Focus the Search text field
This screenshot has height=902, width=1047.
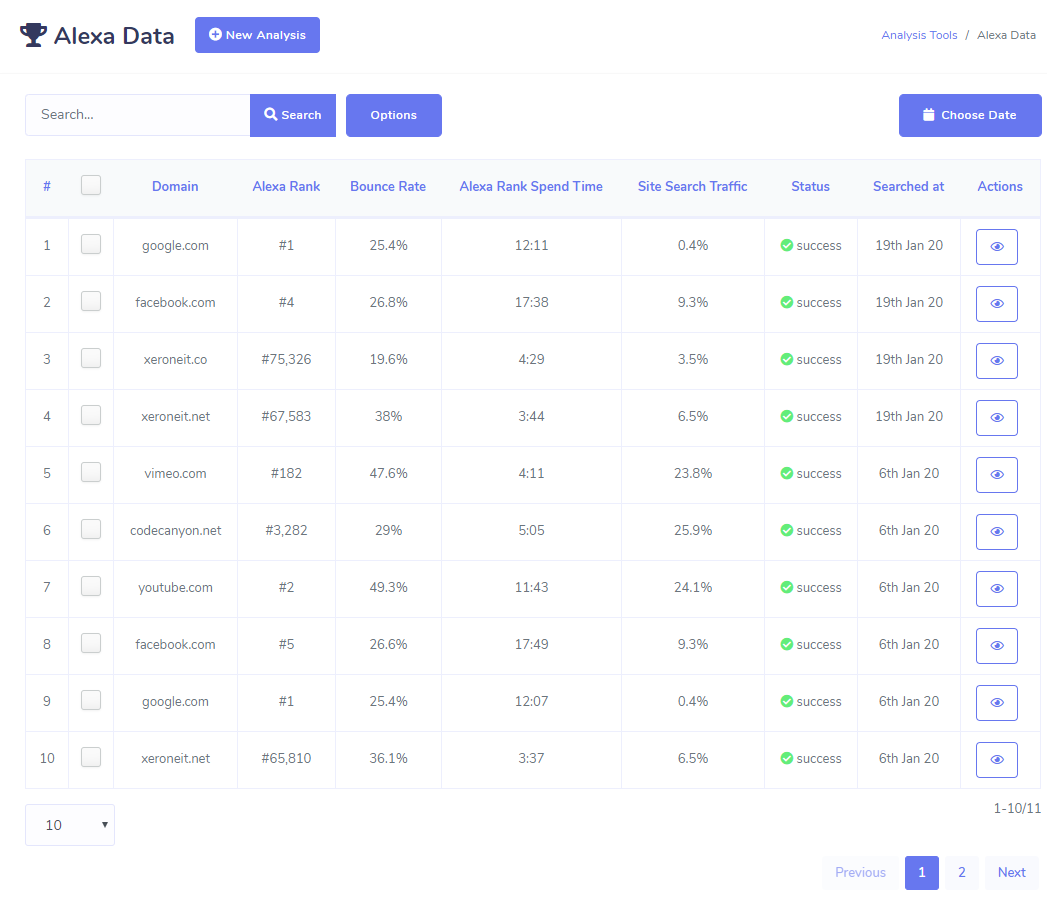tap(137, 115)
